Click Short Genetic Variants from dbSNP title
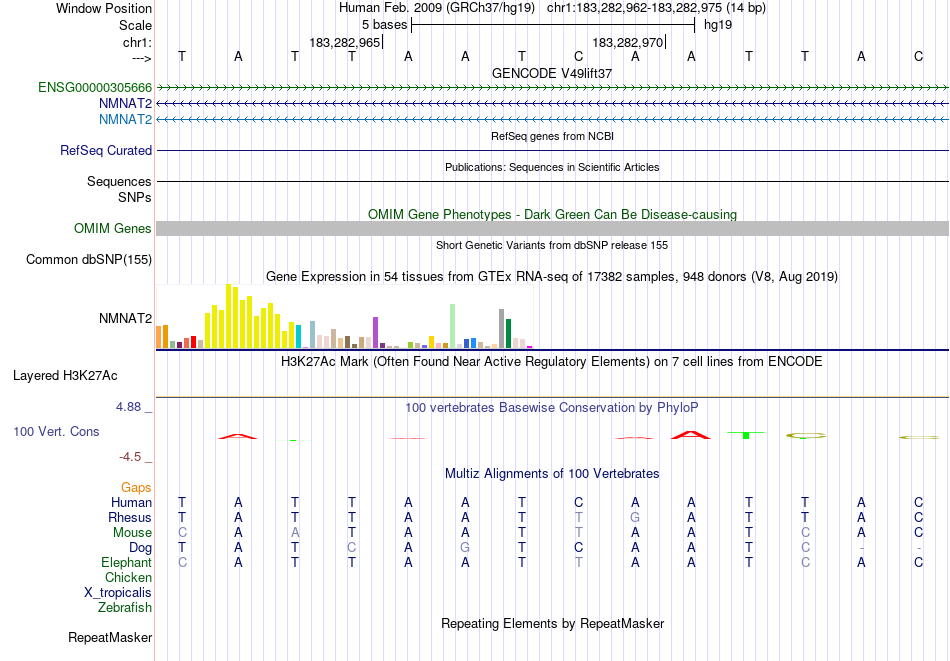This screenshot has height=661, width=950. 552,245
